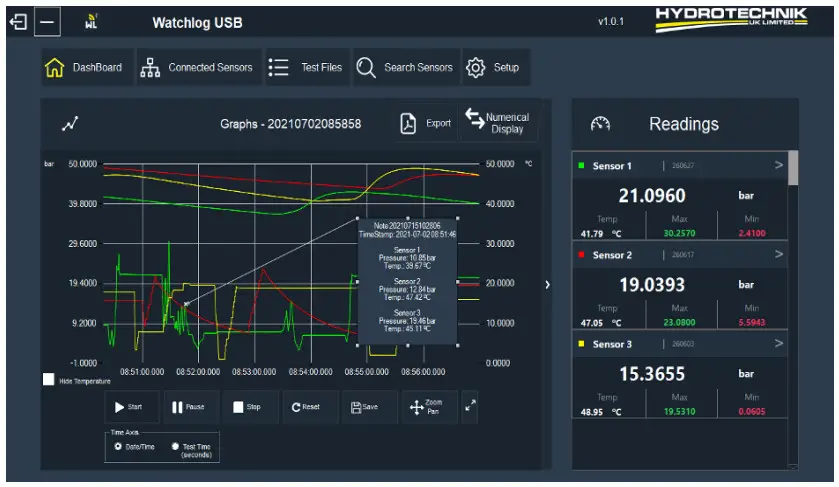This screenshot has width=839, height=487.
Task: Click the Sensor 2 reading value 19.0393
Action: point(652,285)
